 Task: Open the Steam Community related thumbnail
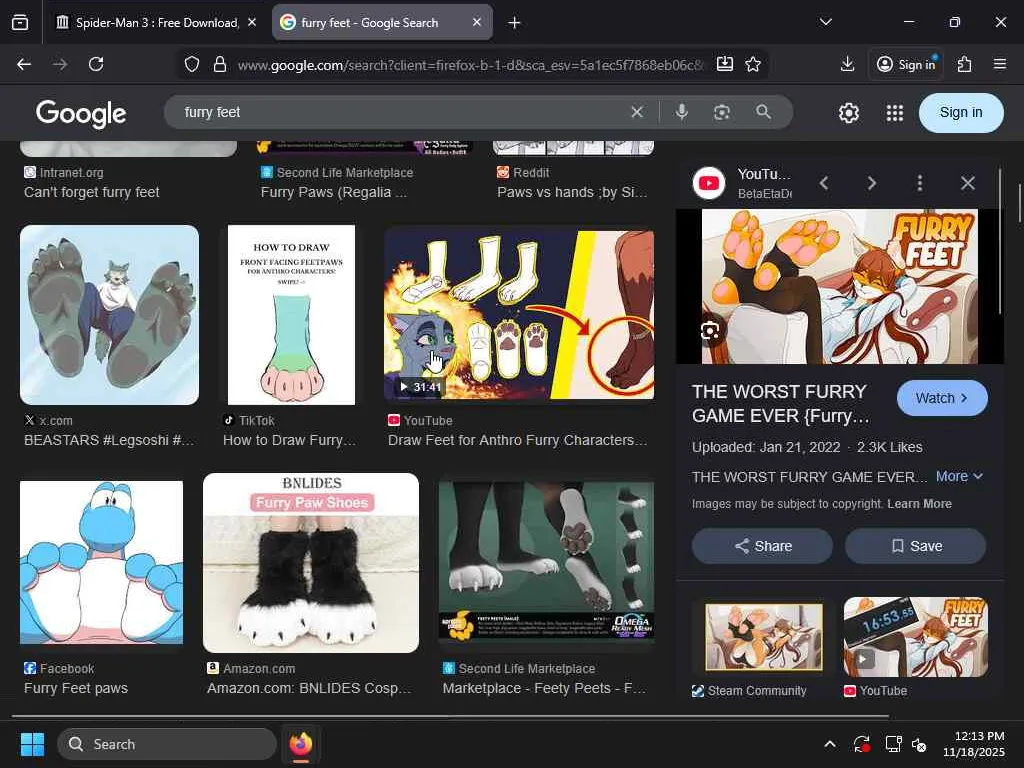[763, 637]
